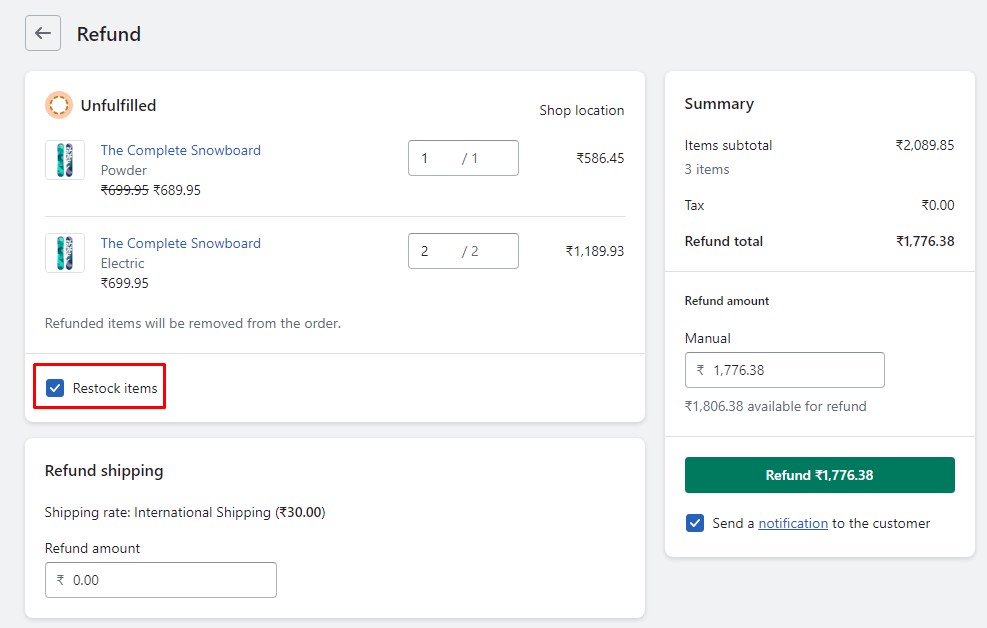Click the ₹1,806.38 available for refund text
The height and width of the screenshot is (628, 987).
click(x=775, y=406)
